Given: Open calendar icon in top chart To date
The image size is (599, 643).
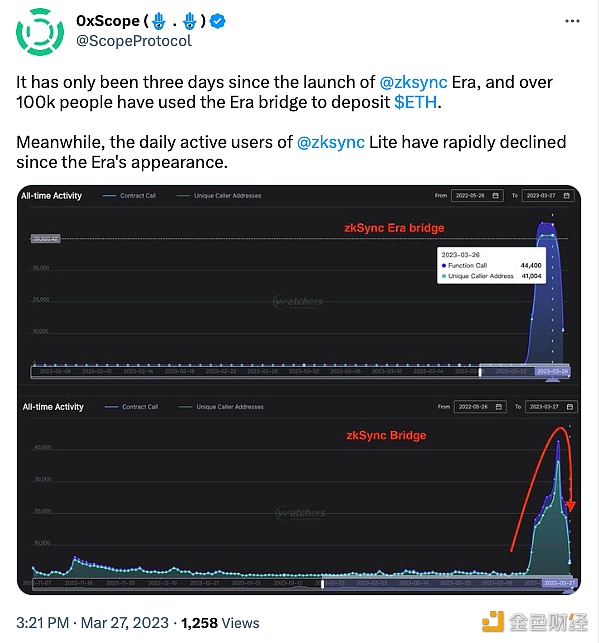Looking at the screenshot, I should click(x=566, y=196).
